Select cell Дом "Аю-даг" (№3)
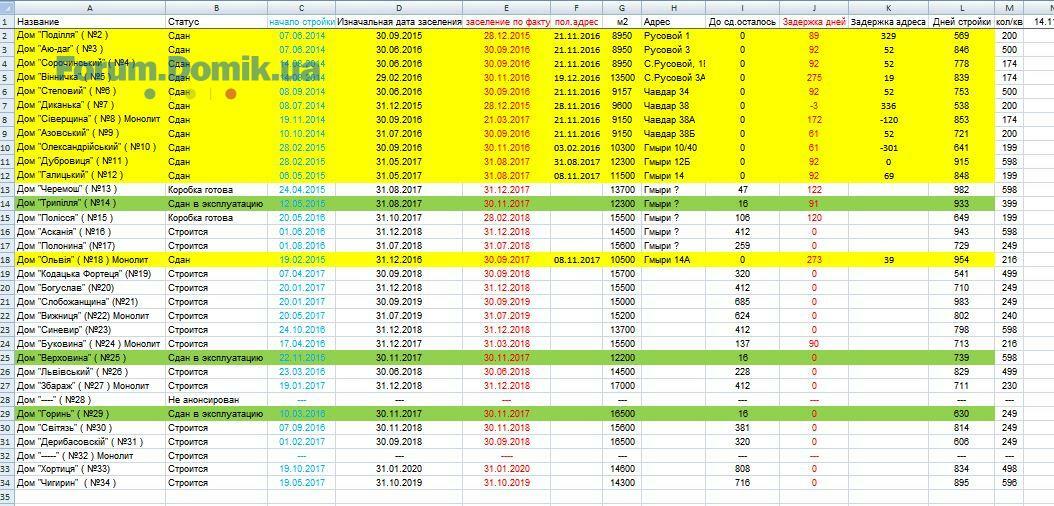This screenshot has height=506, width=1054. click(x=90, y=50)
